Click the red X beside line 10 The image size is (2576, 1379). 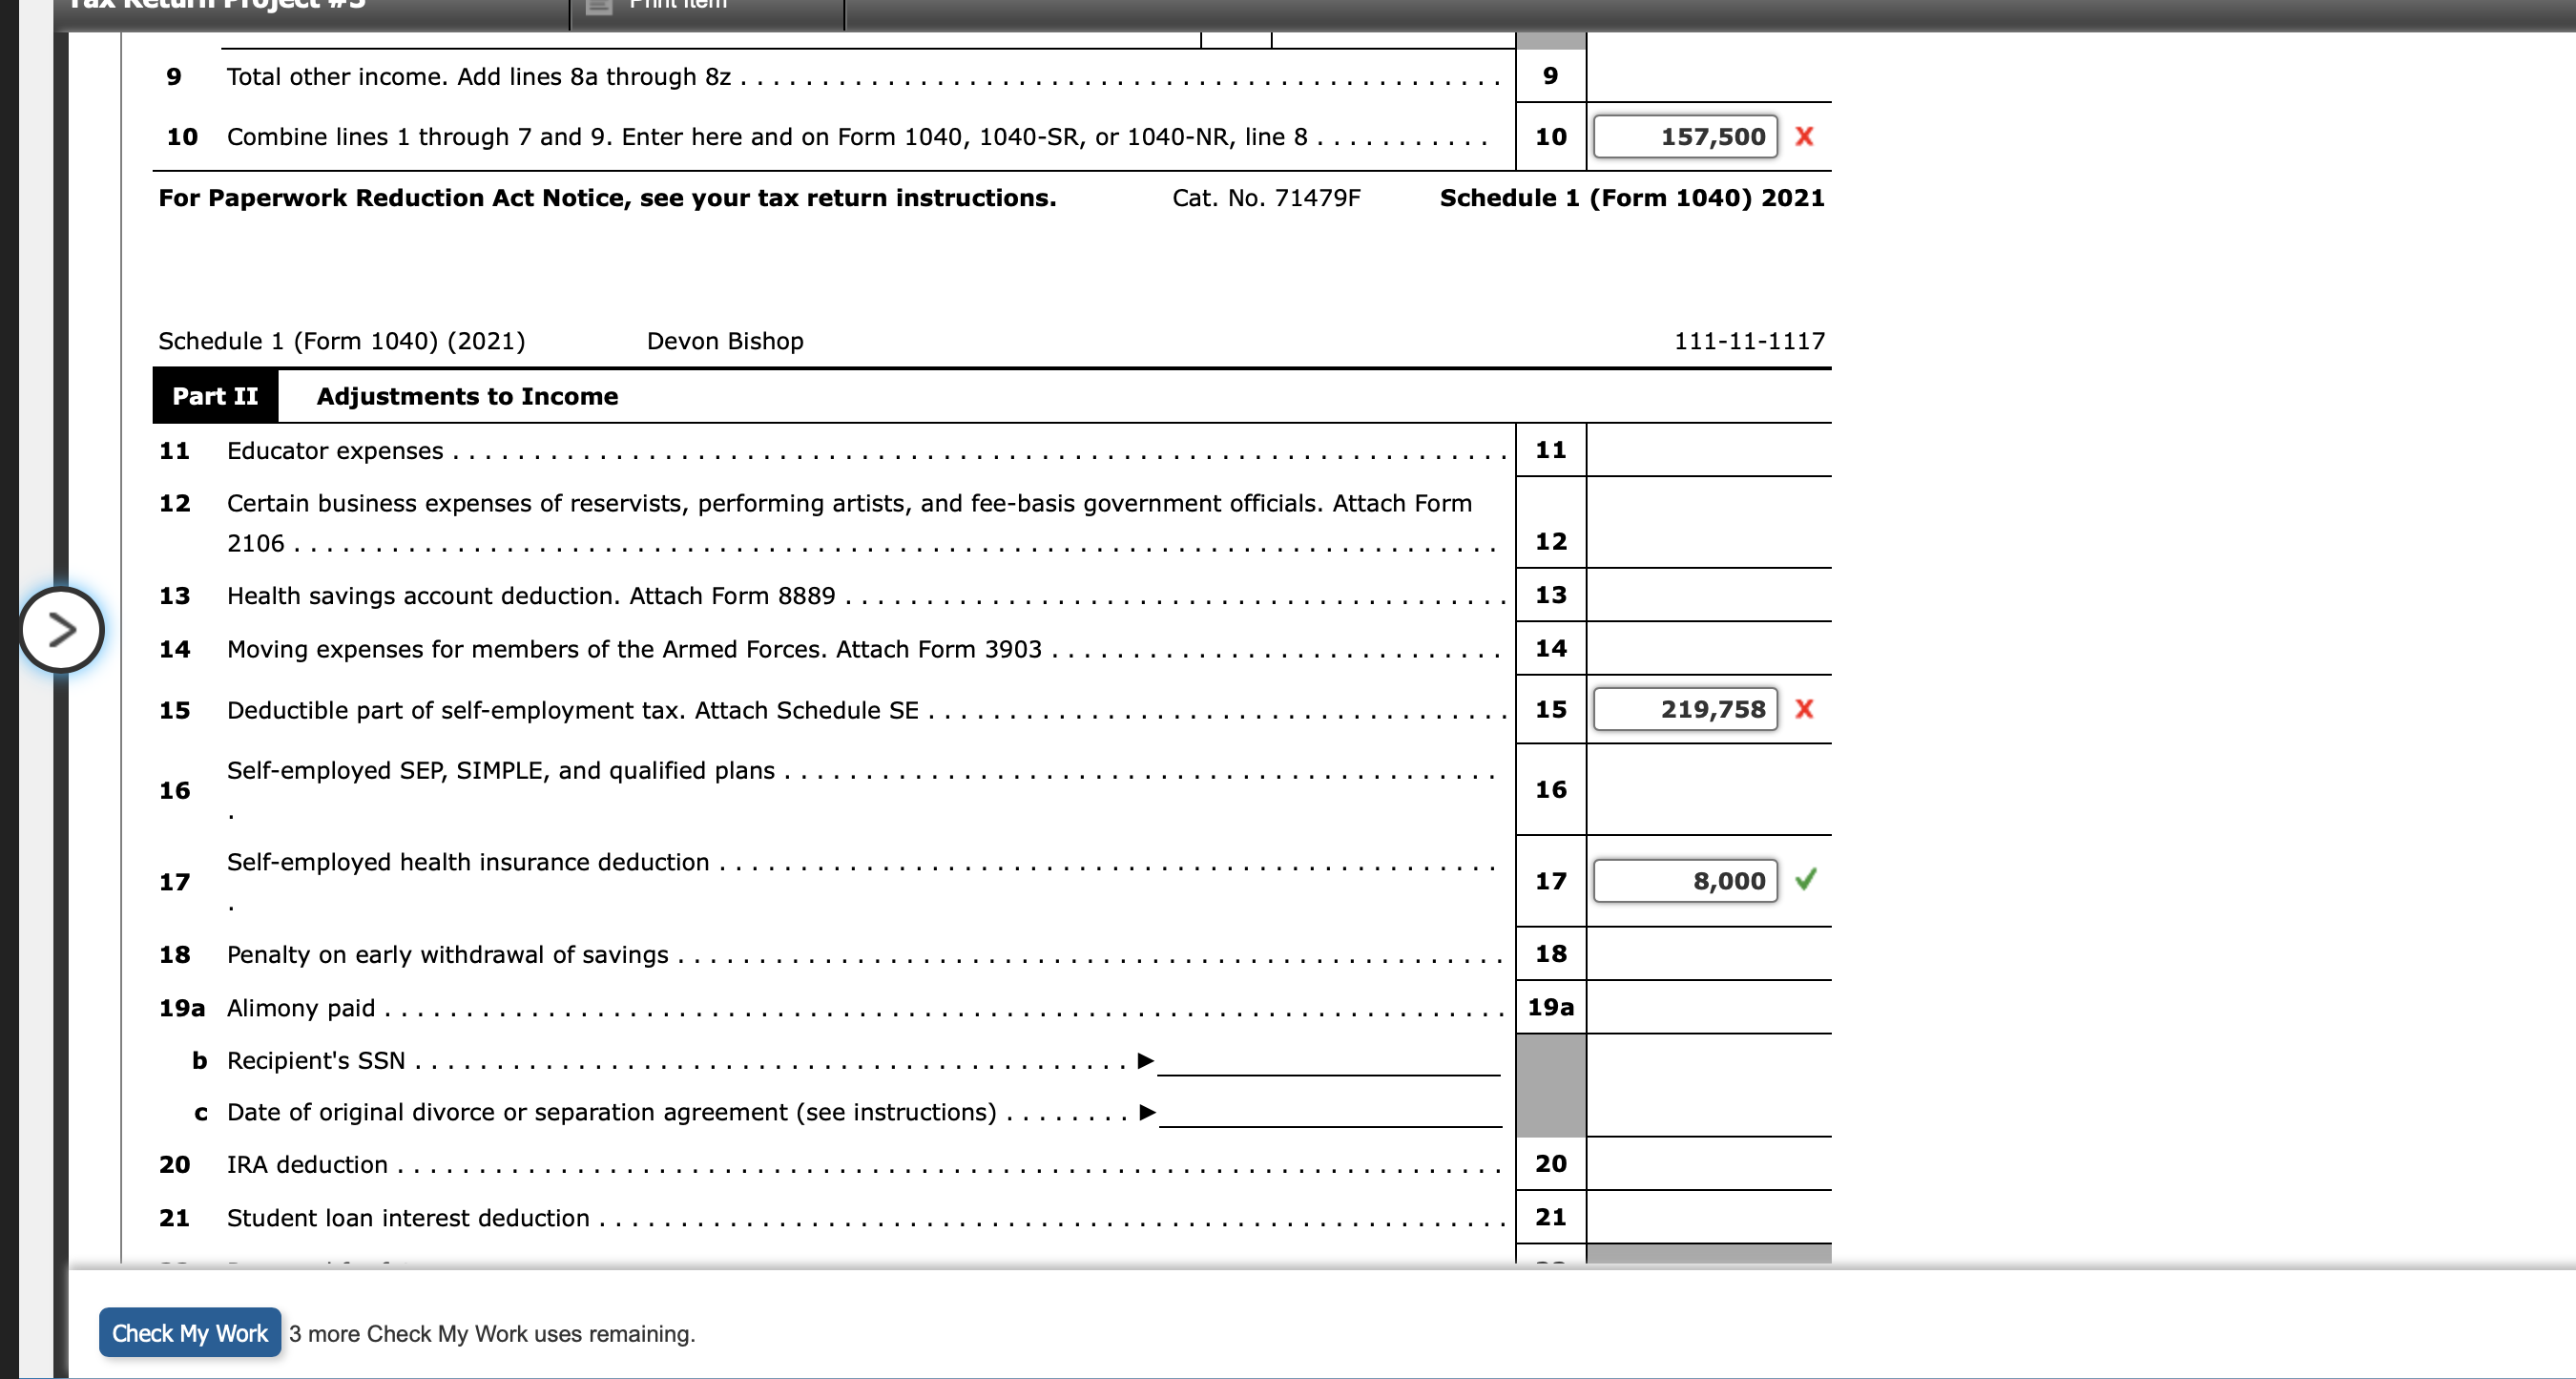(1806, 137)
